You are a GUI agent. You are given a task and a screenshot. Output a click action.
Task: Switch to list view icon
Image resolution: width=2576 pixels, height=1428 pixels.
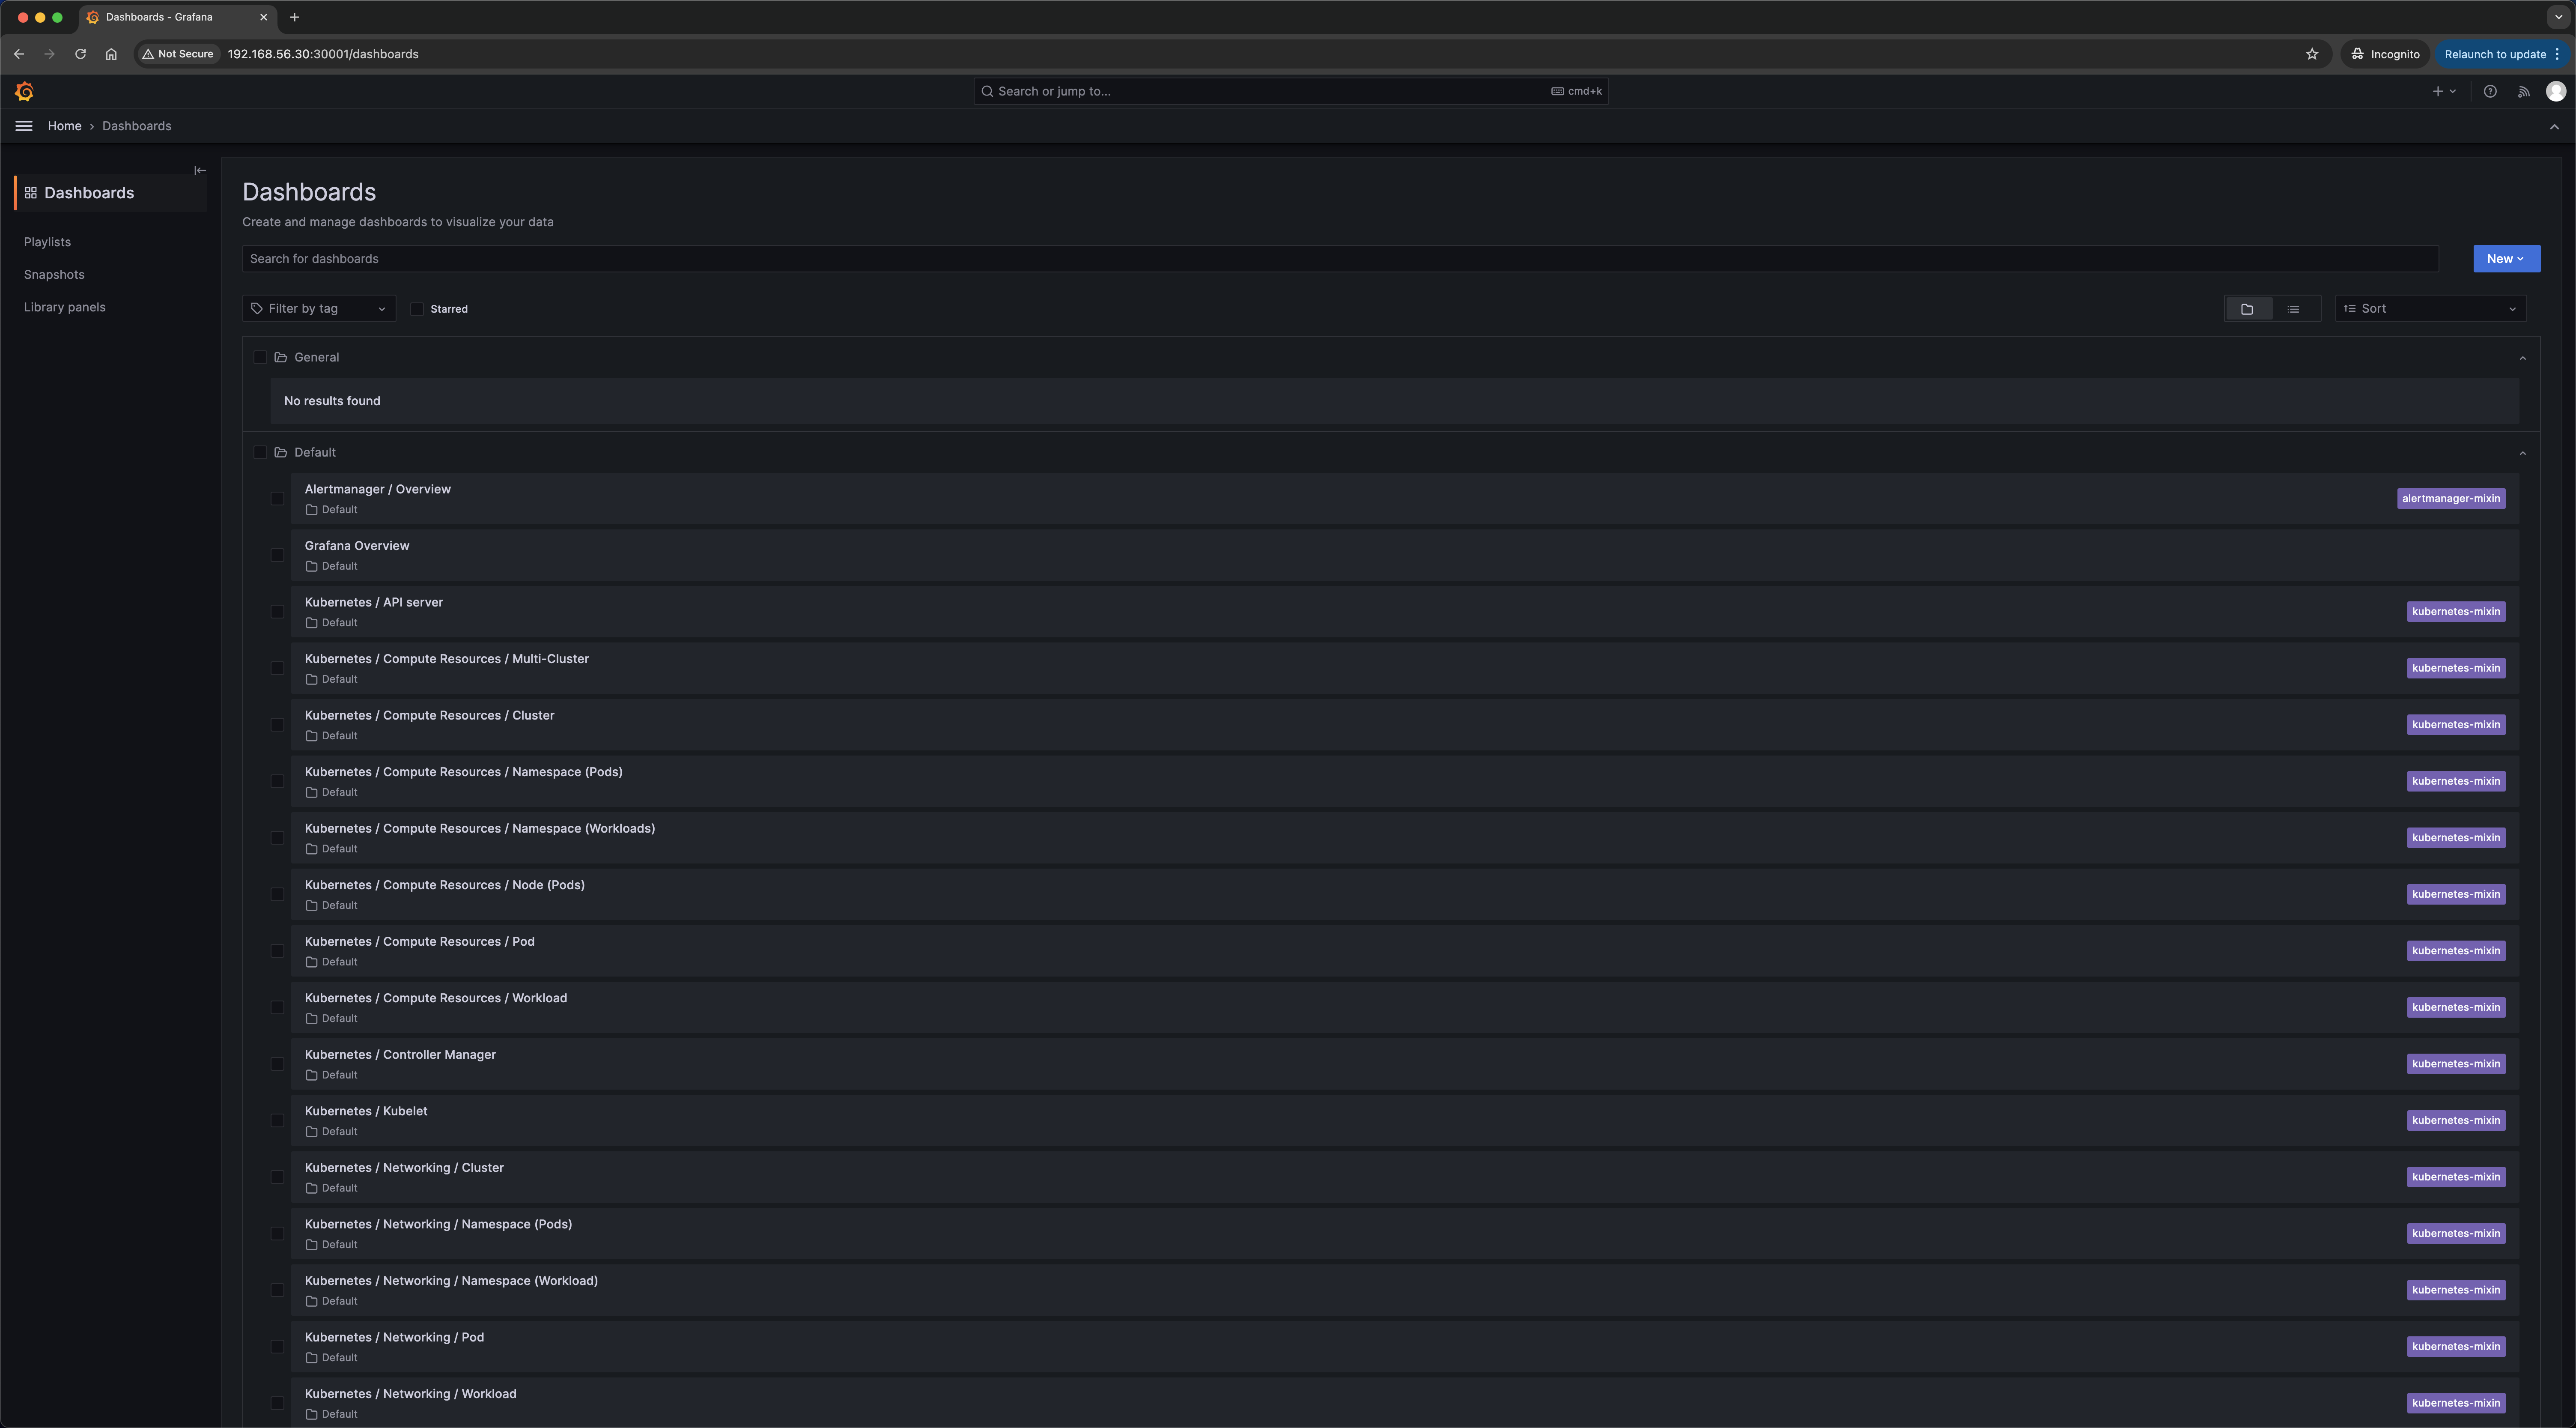(2293, 309)
